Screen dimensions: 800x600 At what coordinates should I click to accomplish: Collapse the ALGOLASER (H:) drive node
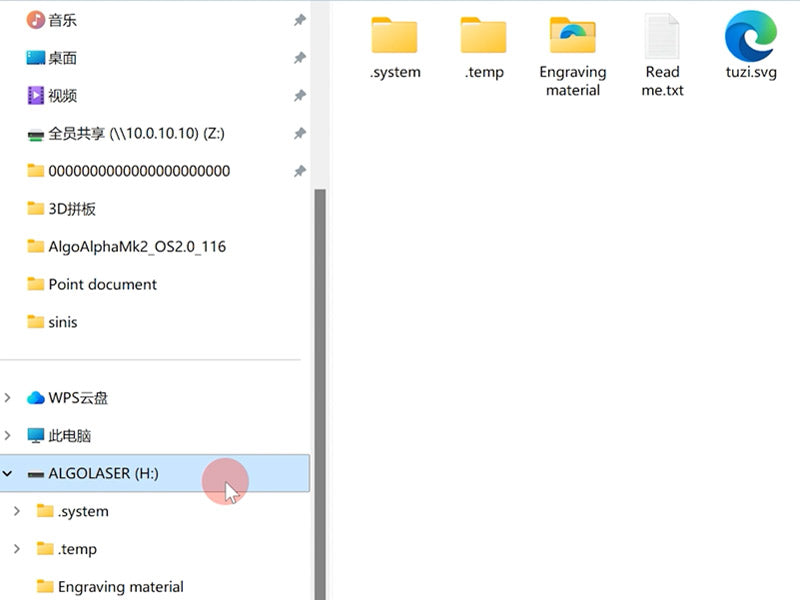[8, 474]
